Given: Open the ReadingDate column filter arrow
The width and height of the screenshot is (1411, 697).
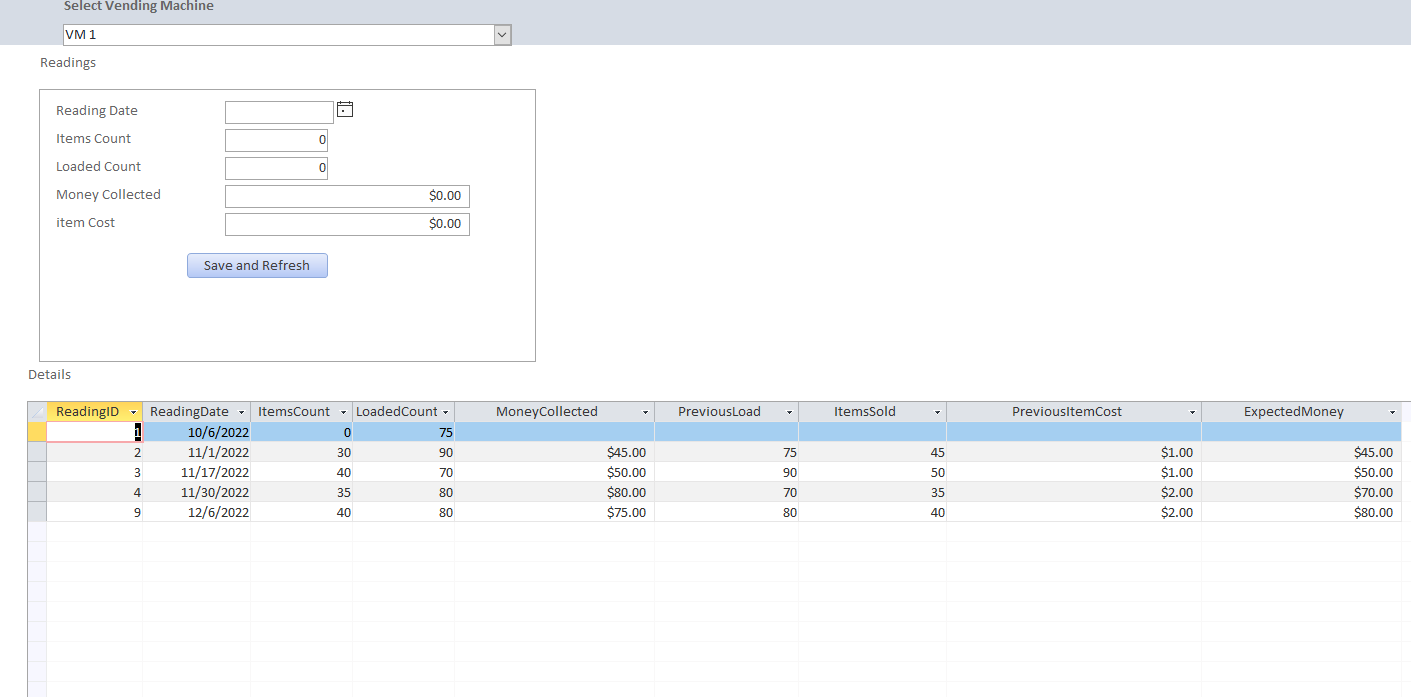Looking at the screenshot, I should point(241,412).
